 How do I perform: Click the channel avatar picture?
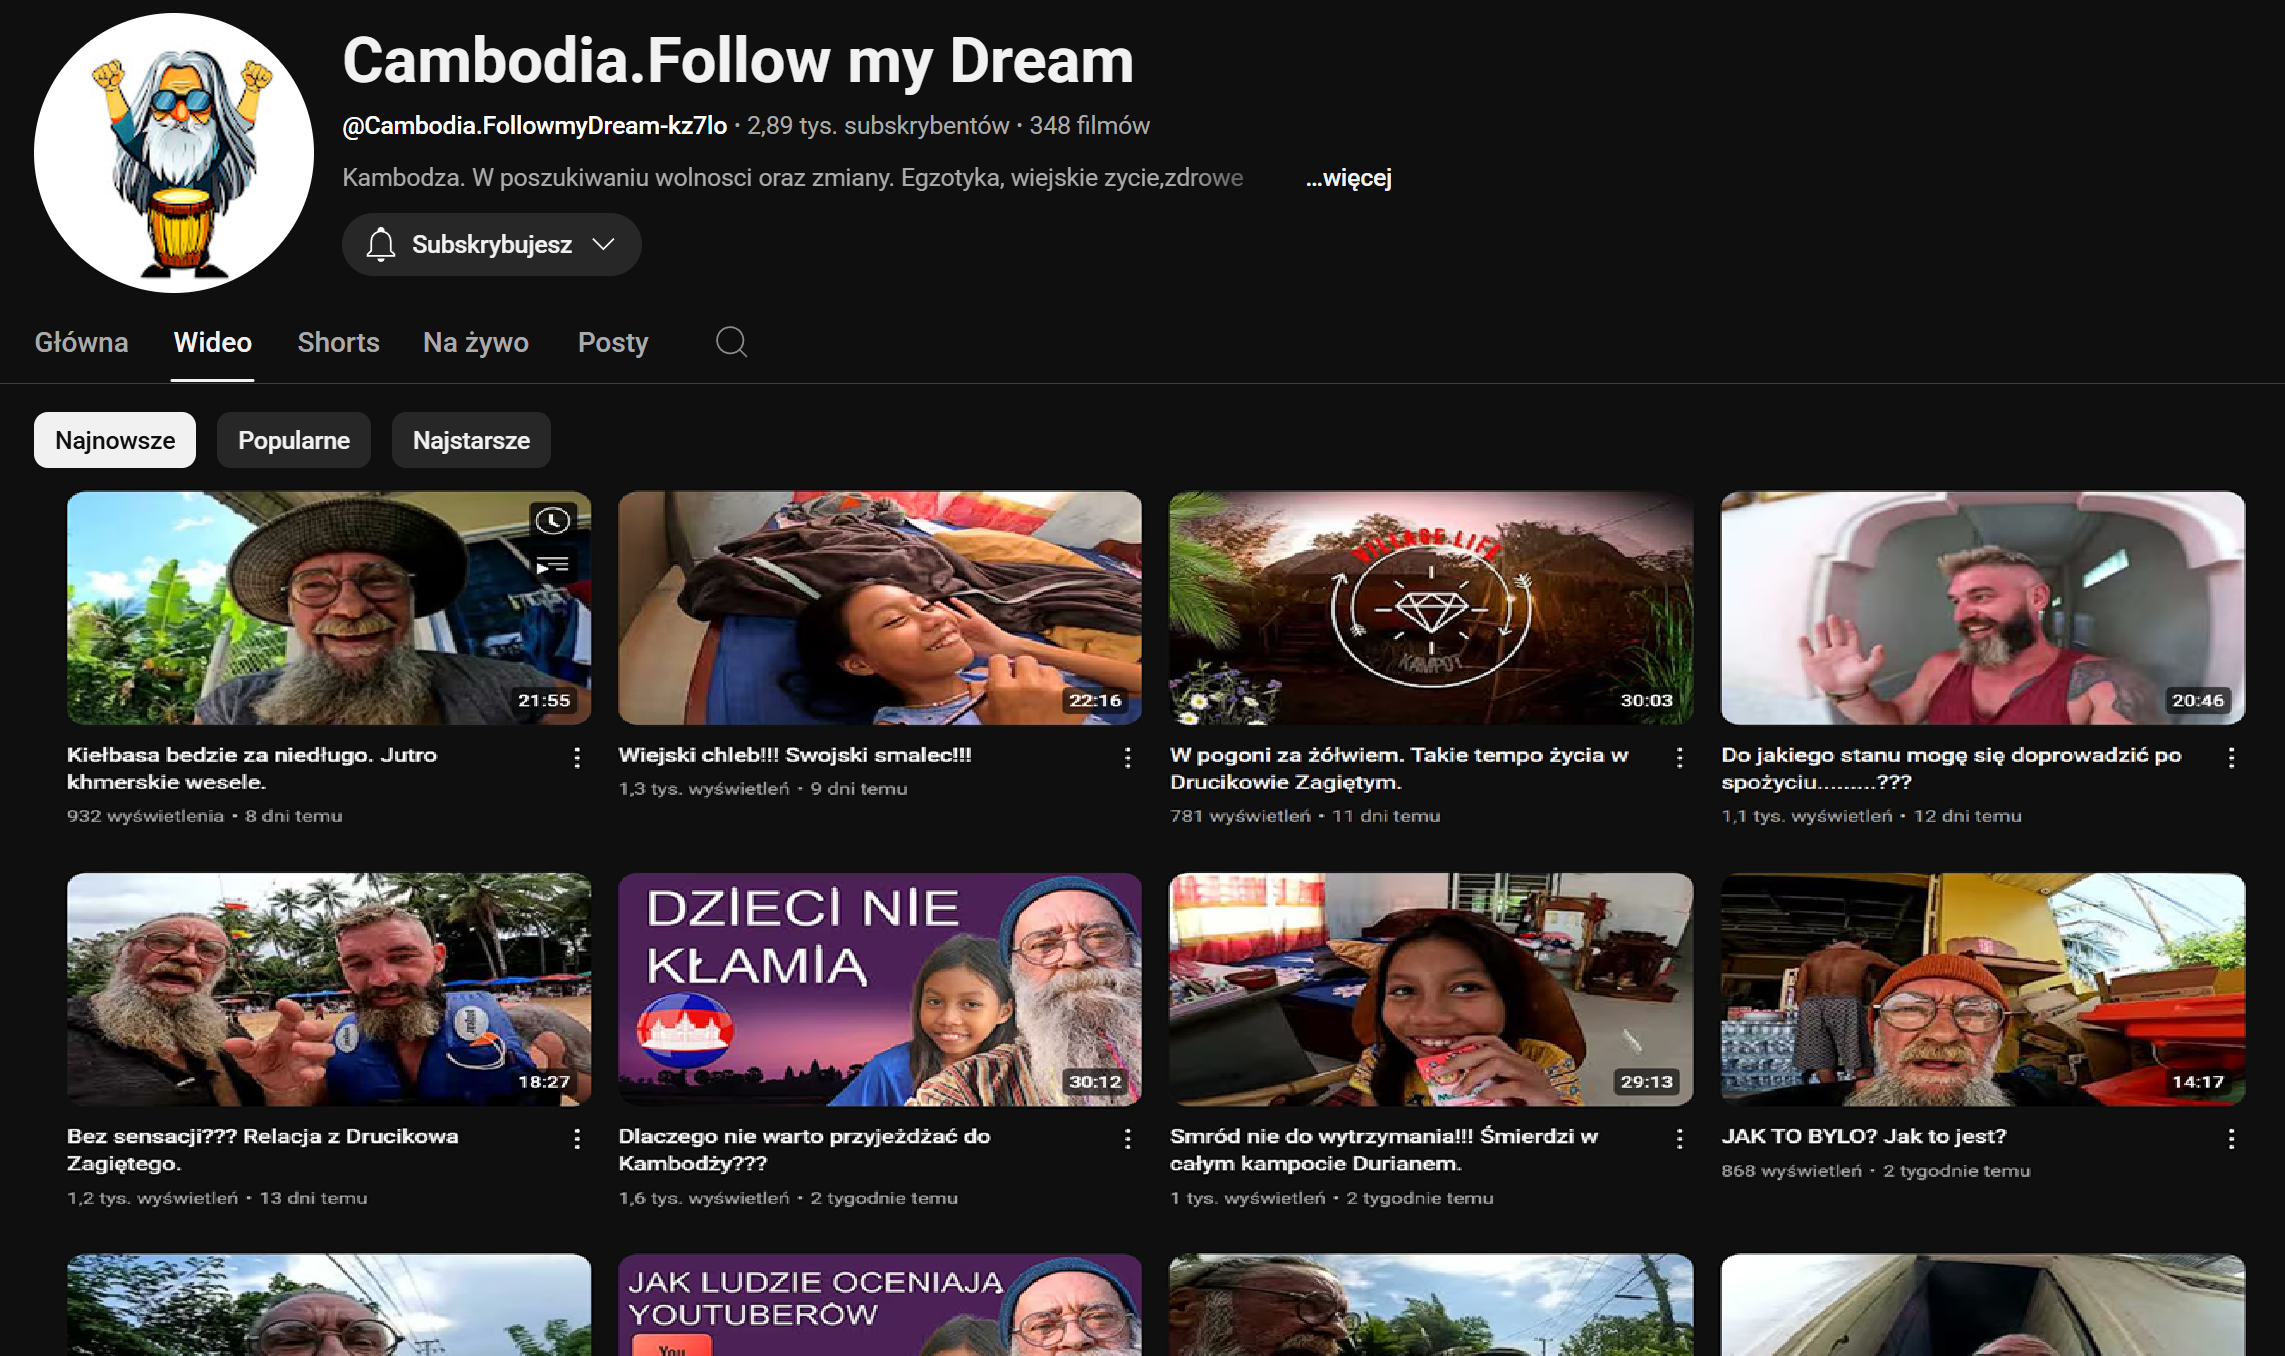coord(174,153)
